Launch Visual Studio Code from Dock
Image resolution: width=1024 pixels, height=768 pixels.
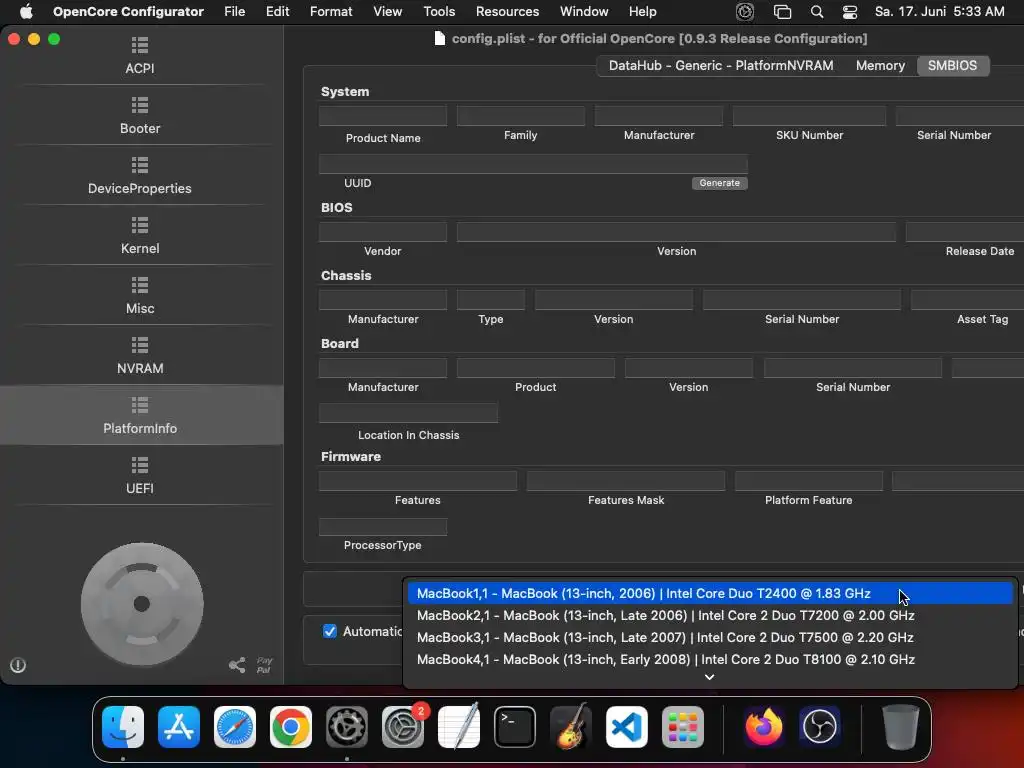627,726
